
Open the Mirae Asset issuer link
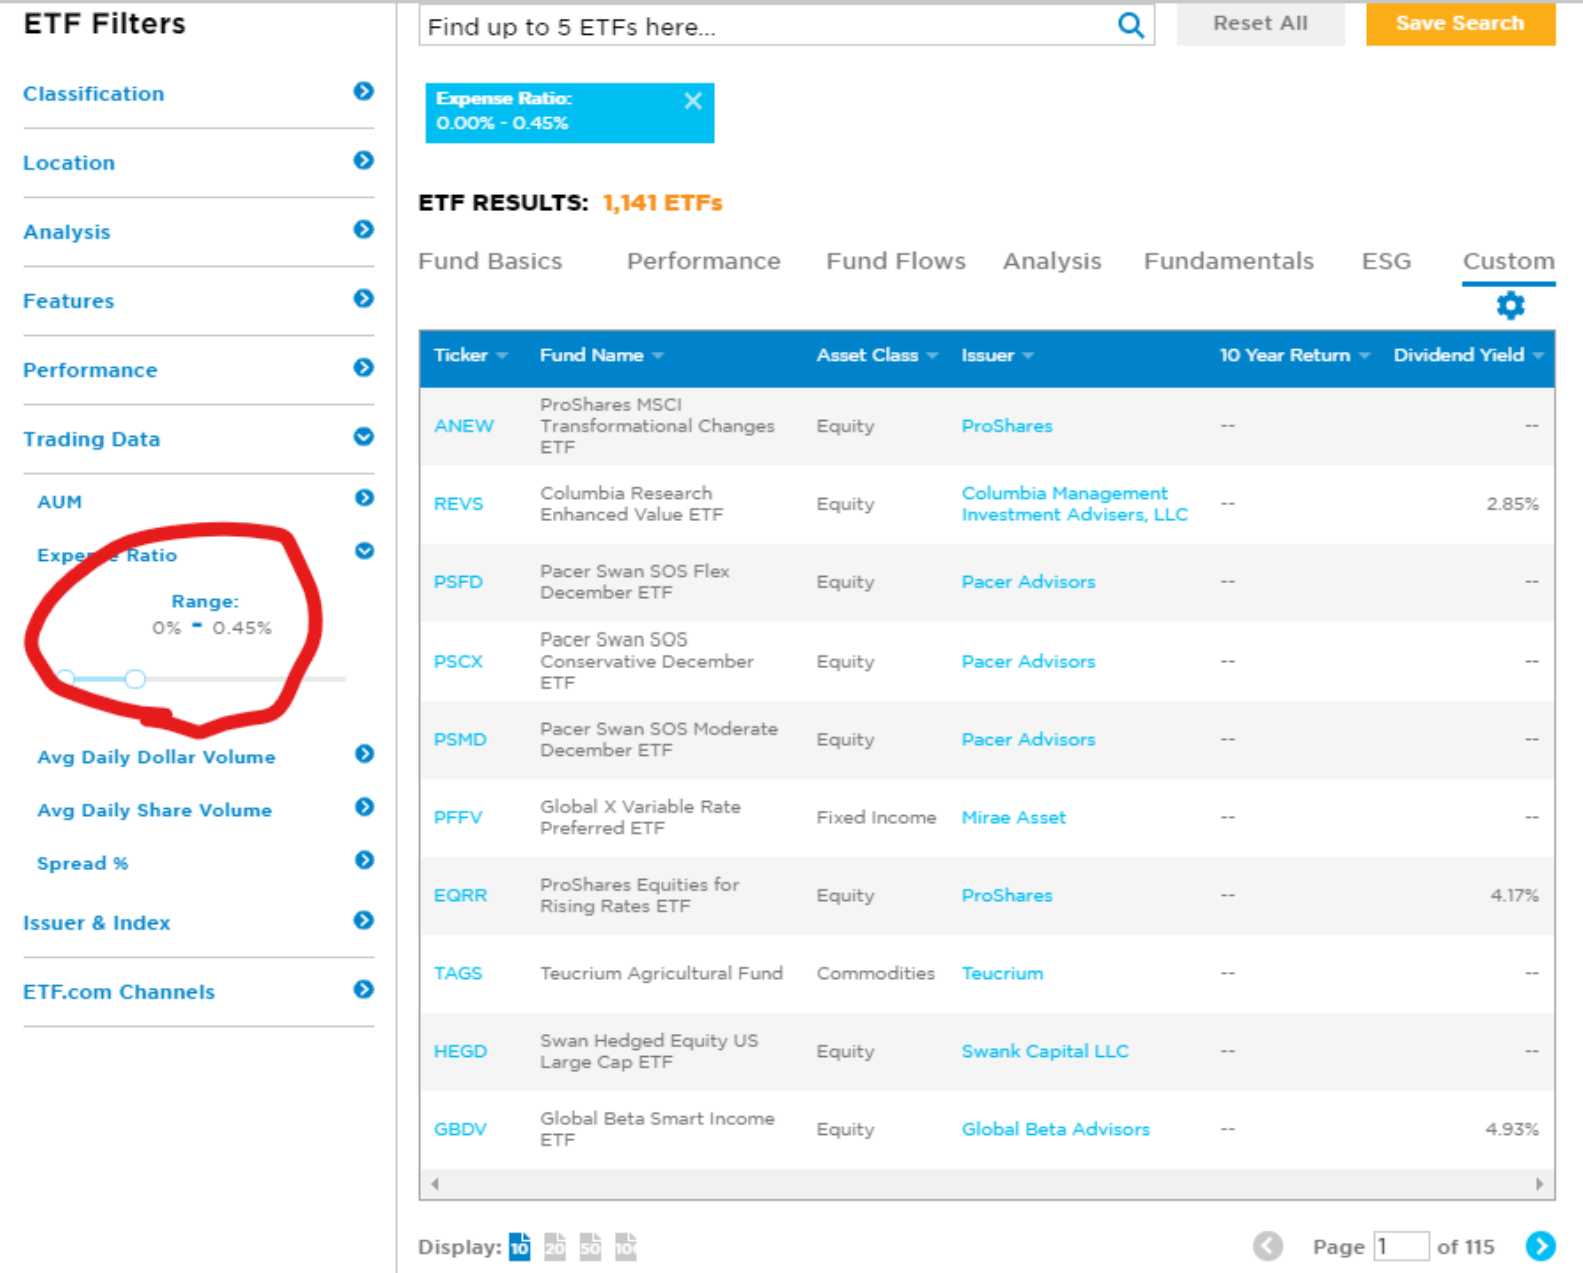click(x=1014, y=817)
